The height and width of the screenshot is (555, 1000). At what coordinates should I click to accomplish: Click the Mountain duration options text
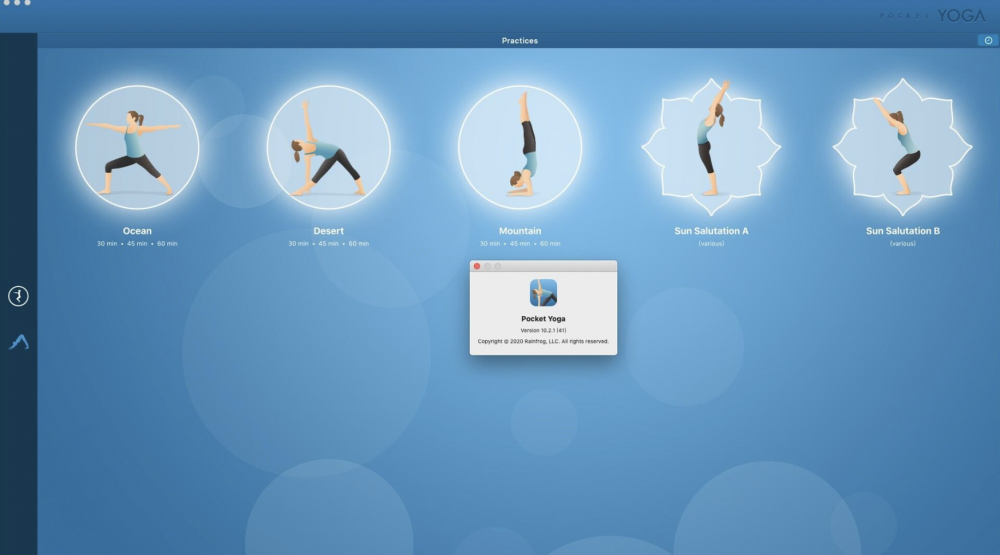(x=520, y=244)
